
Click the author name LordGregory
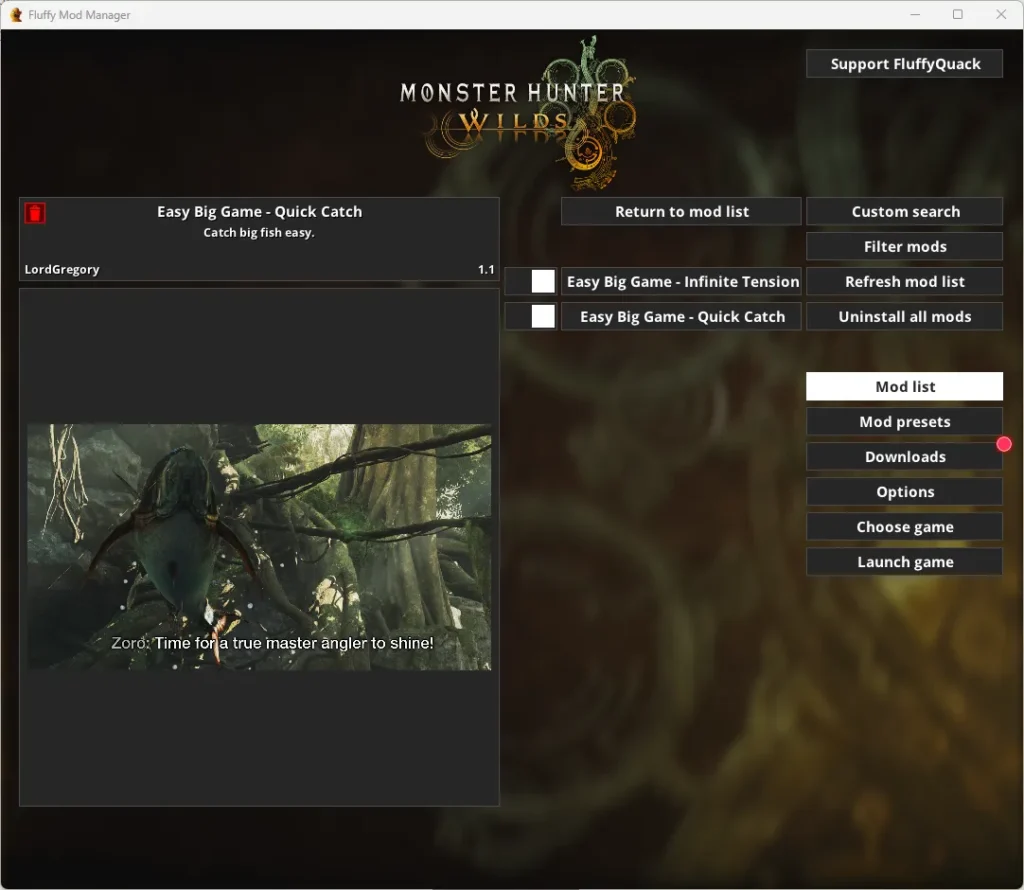tap(62, 269)
